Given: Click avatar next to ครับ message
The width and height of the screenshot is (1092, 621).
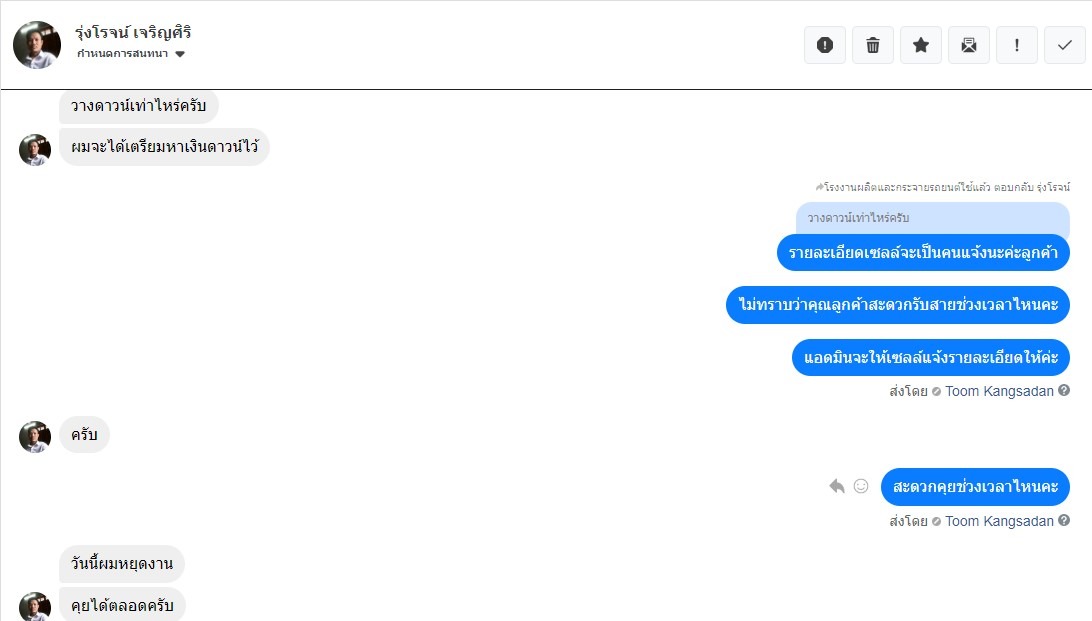Looking at the screenshot, I should tap(35, 436).
